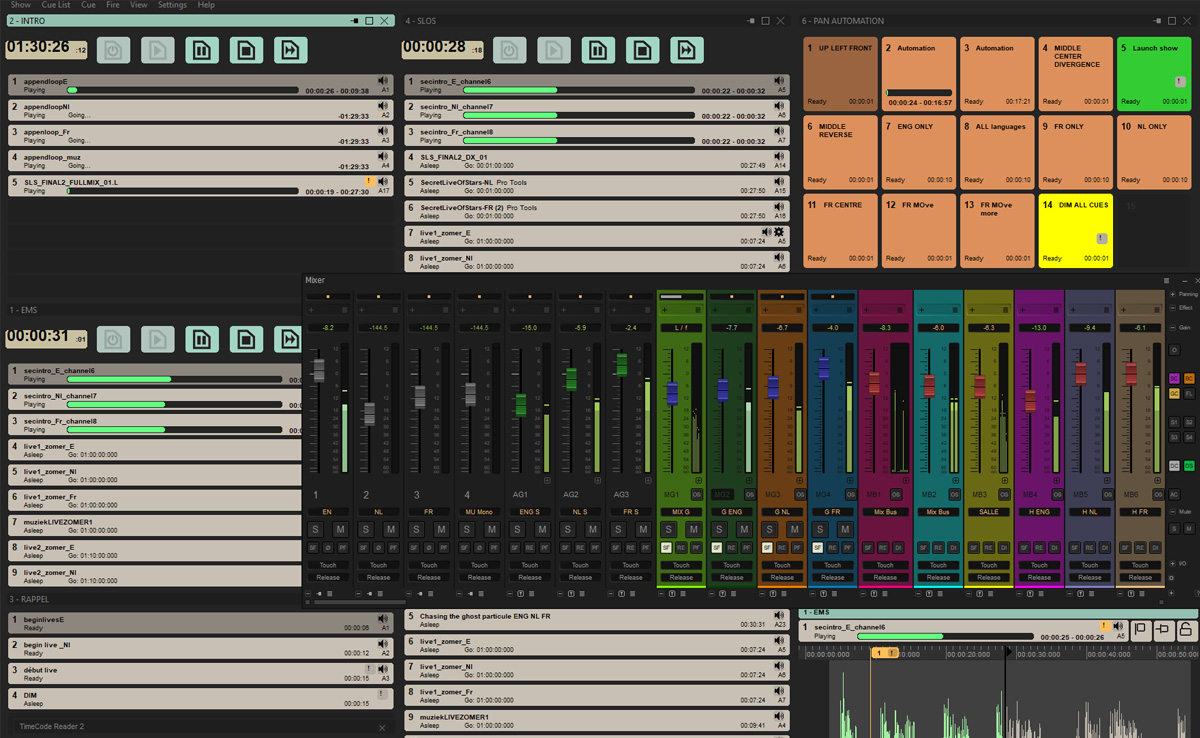1200x738 pixels.
Task: Click the skip-forward button in INTRO panel
Action: 290,50
